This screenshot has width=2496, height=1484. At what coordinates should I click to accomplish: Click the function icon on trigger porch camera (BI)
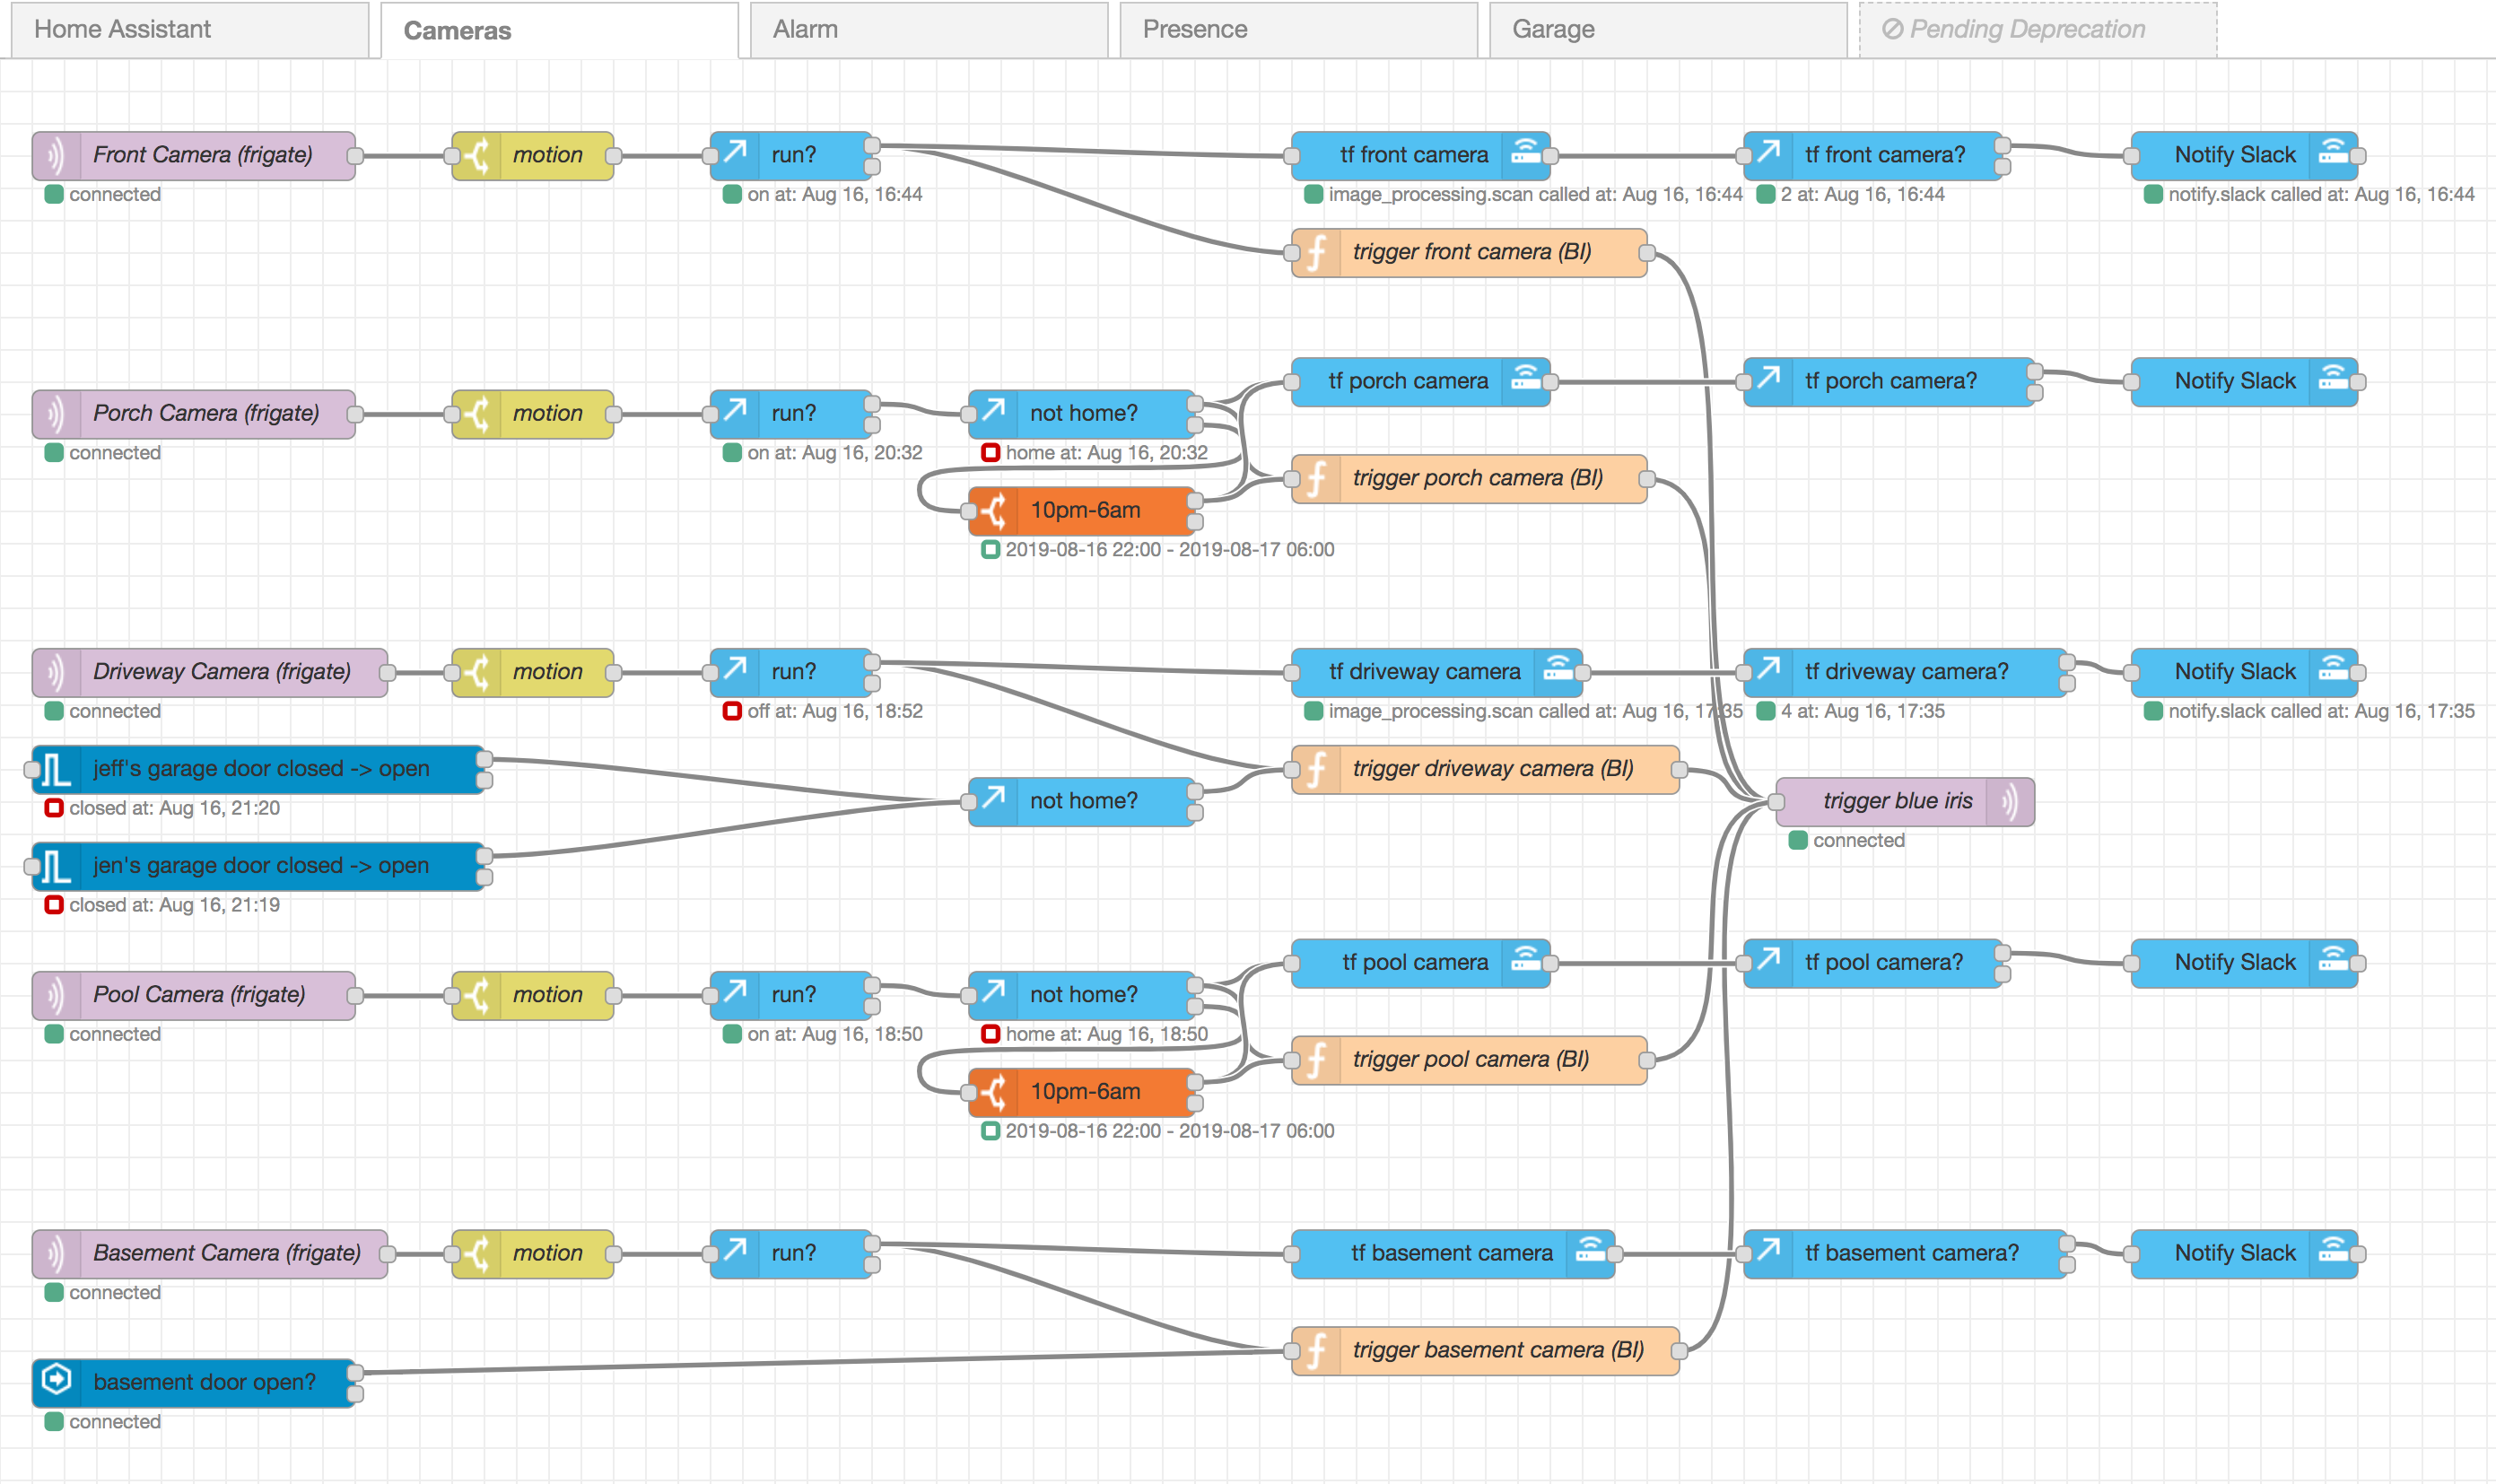point(1317,479)
